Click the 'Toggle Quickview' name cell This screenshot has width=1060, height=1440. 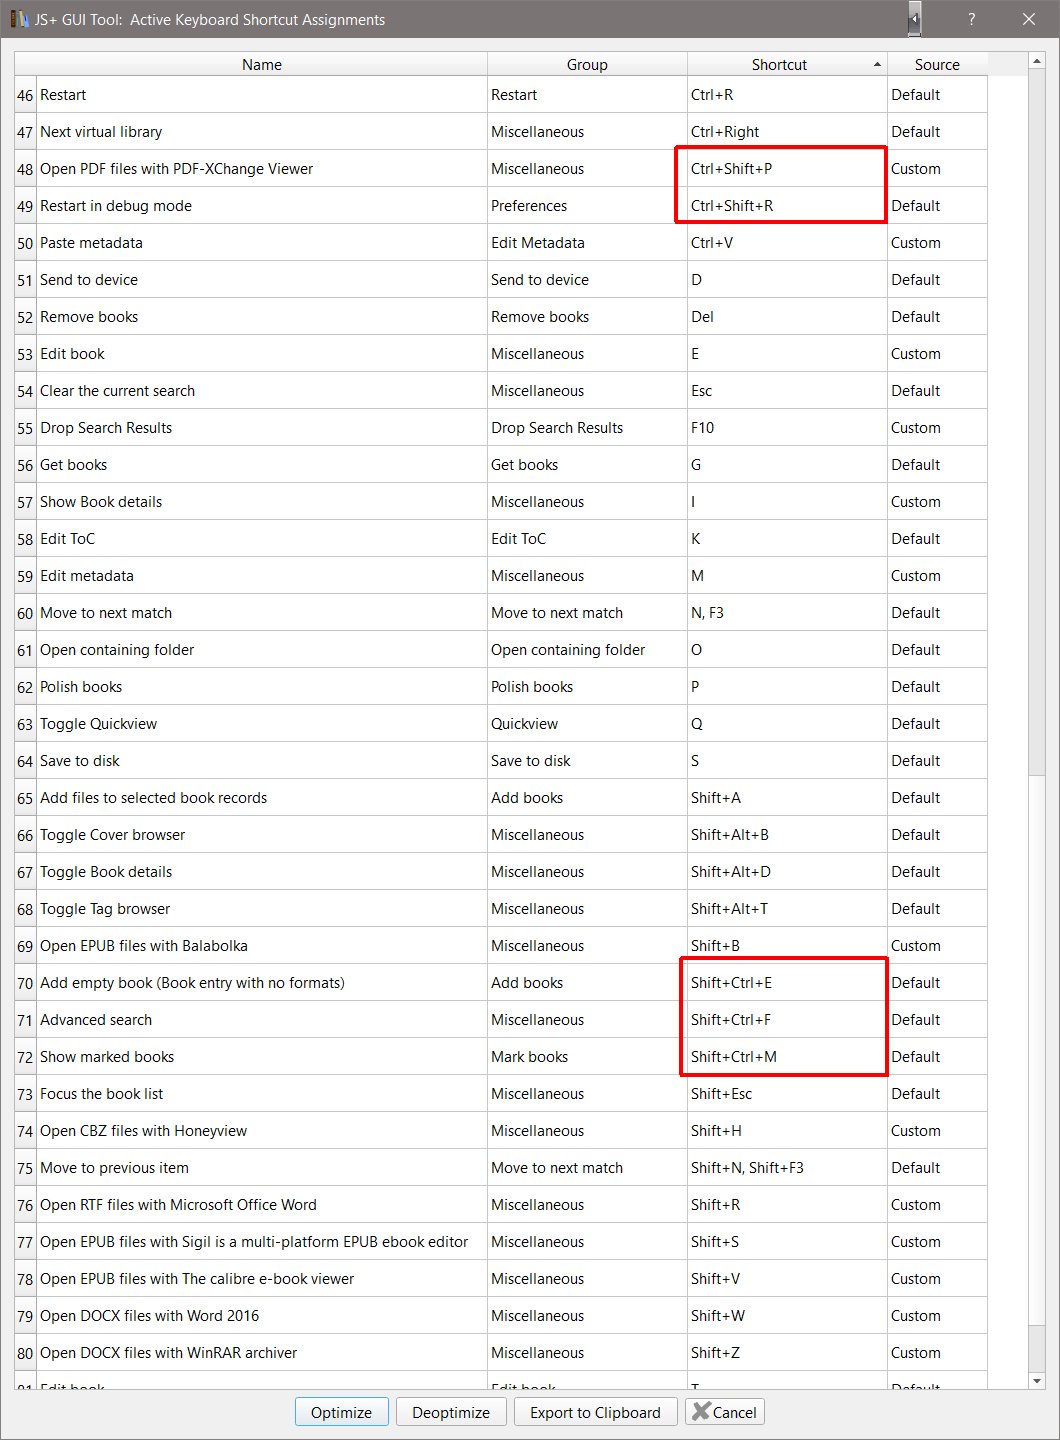262,724
